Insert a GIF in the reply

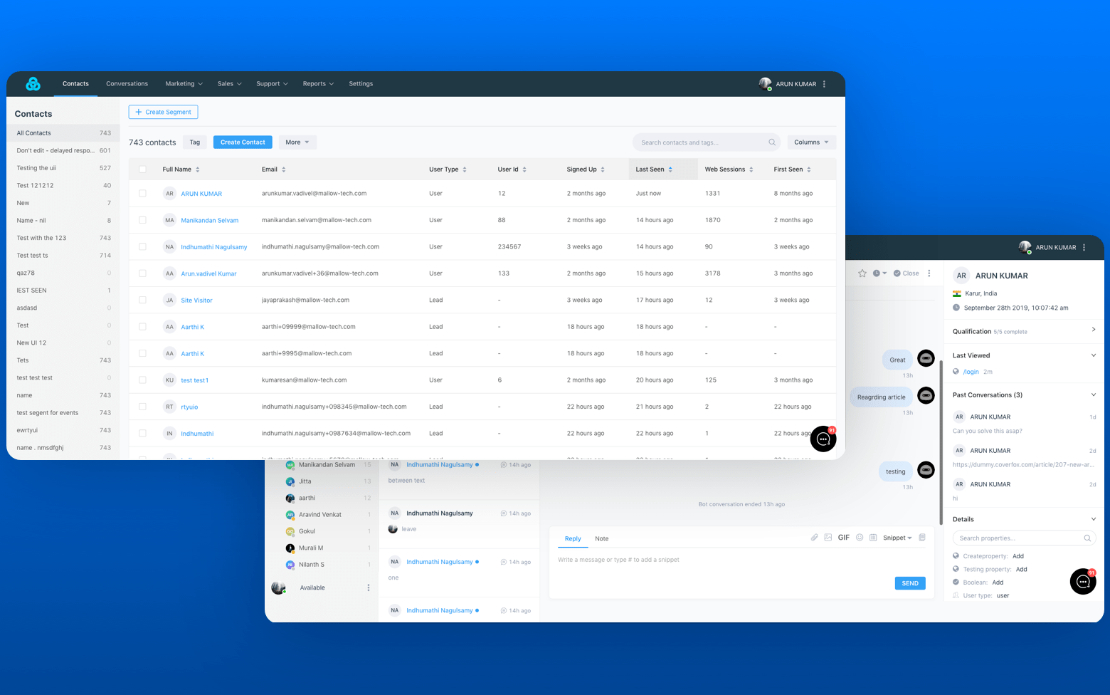click(x=843, y=538)
